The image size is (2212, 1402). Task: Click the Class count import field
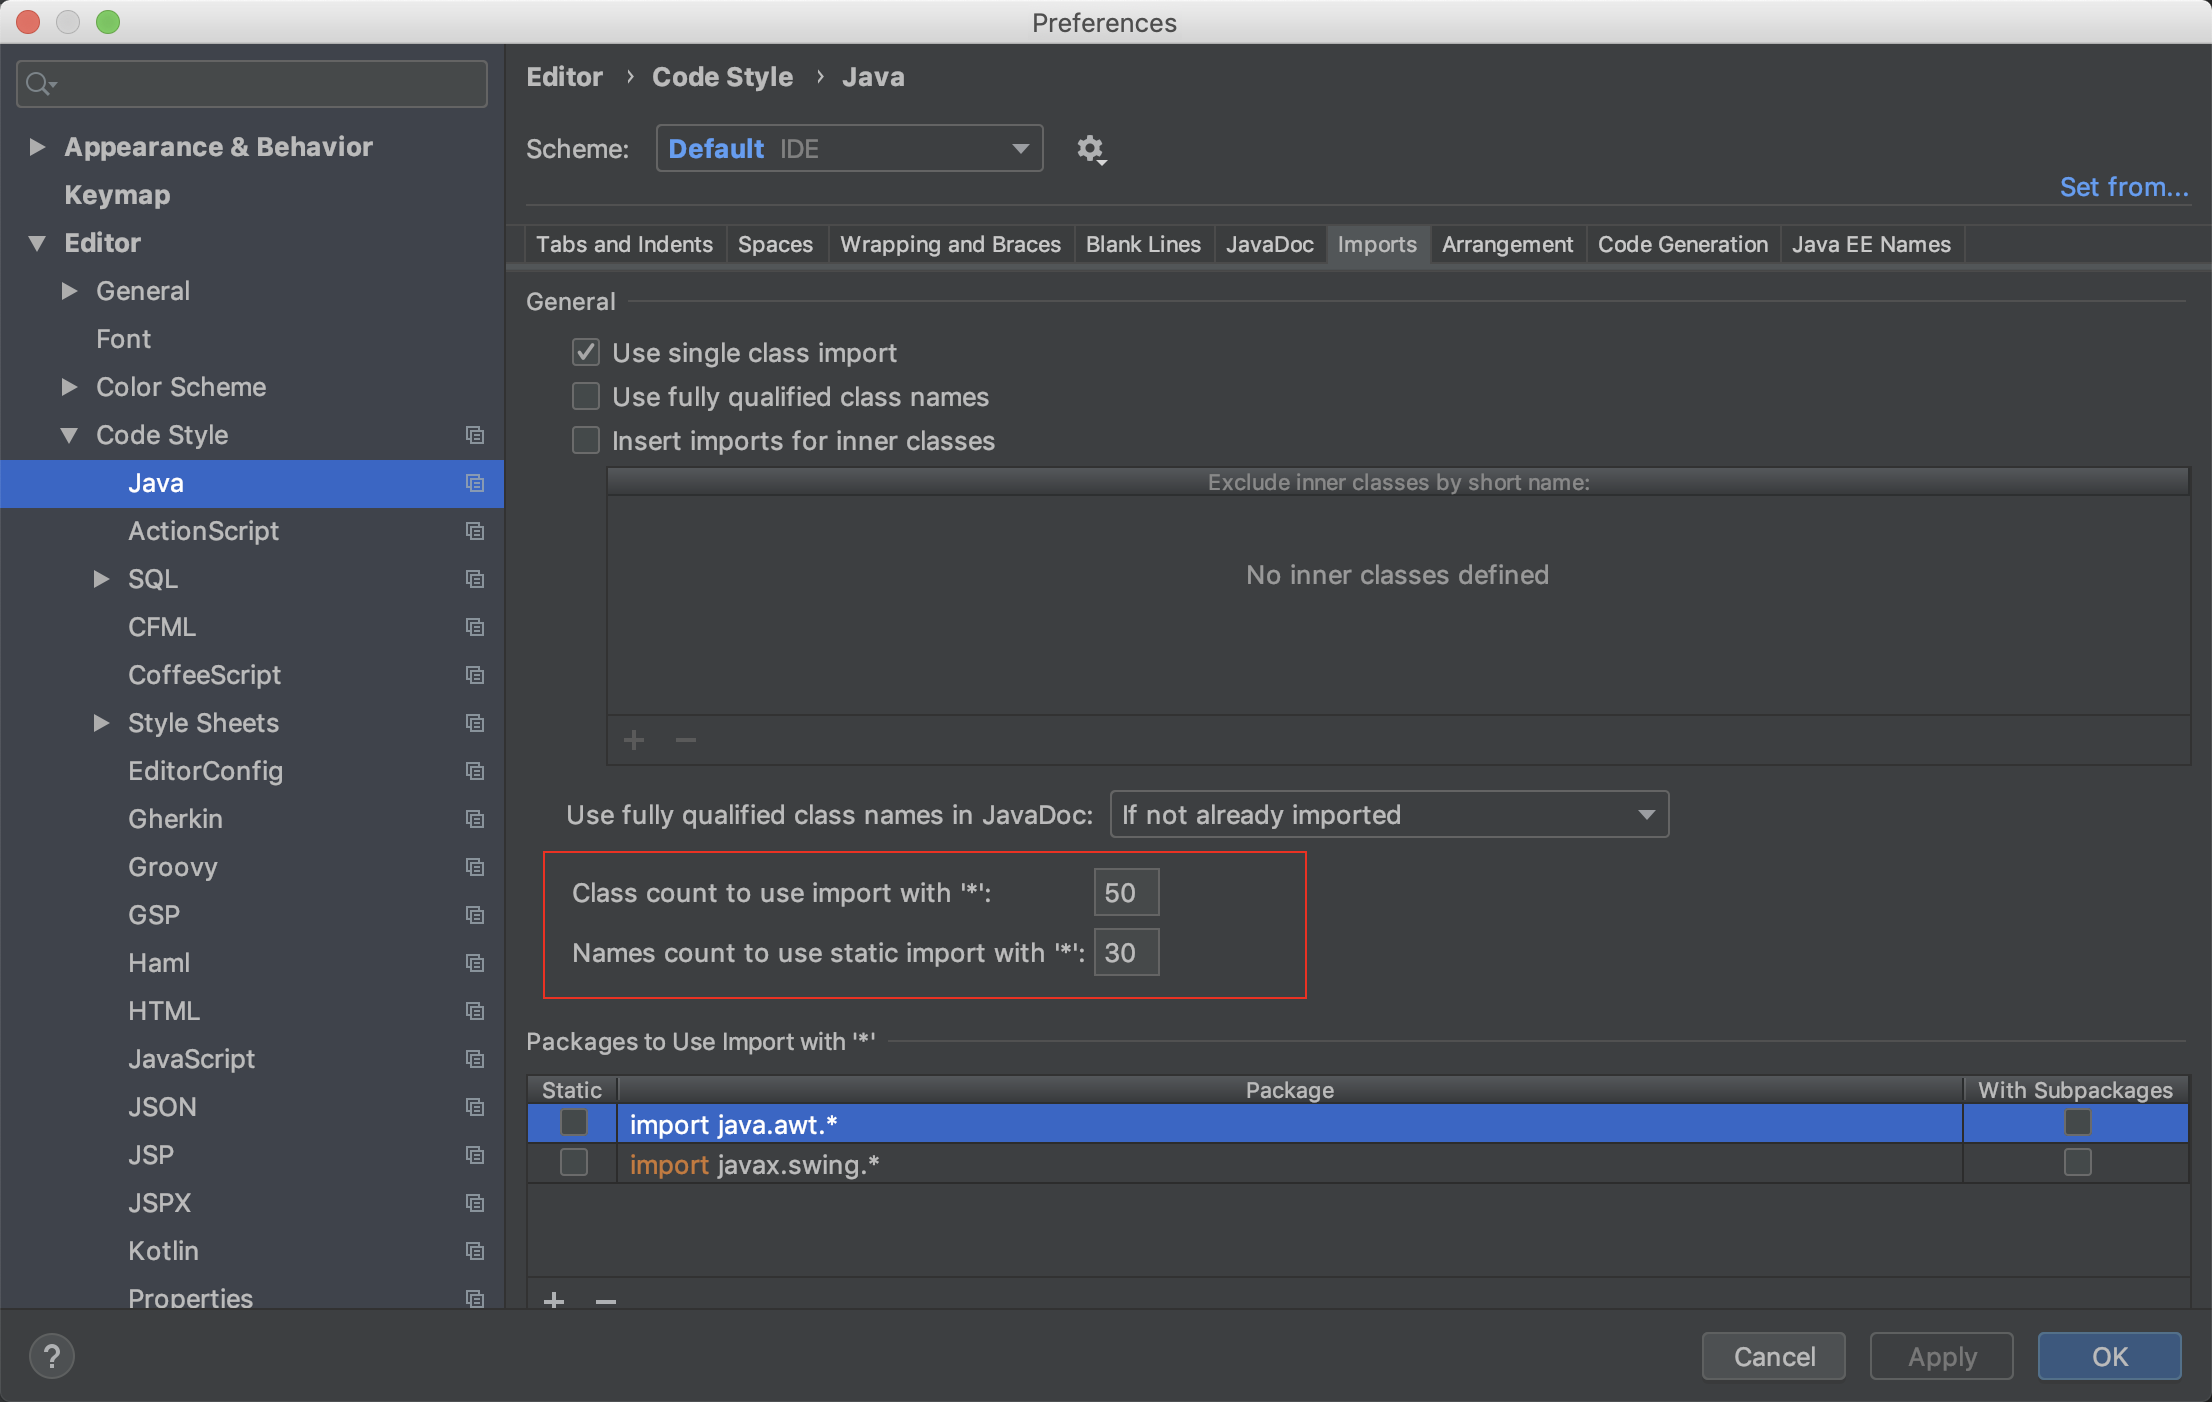(x=1125, y=893)
